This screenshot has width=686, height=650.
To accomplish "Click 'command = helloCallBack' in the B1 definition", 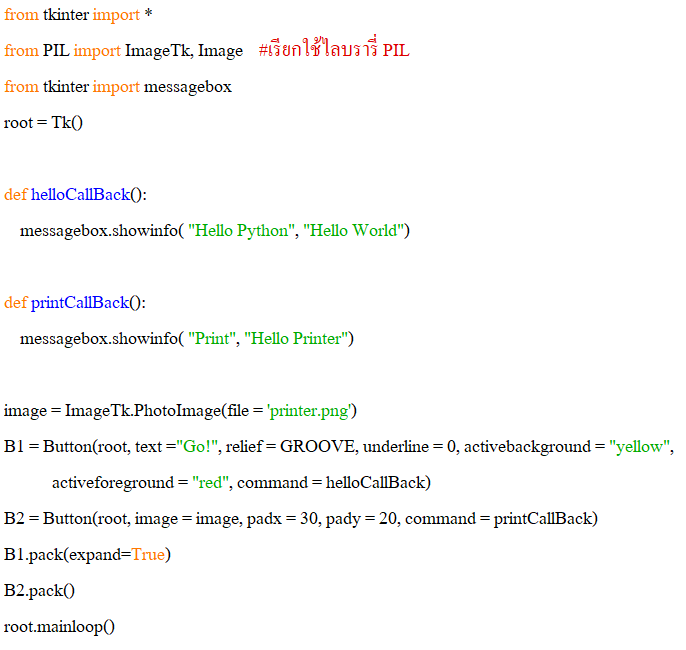I will pyautogui.click(x=331, y=483).
